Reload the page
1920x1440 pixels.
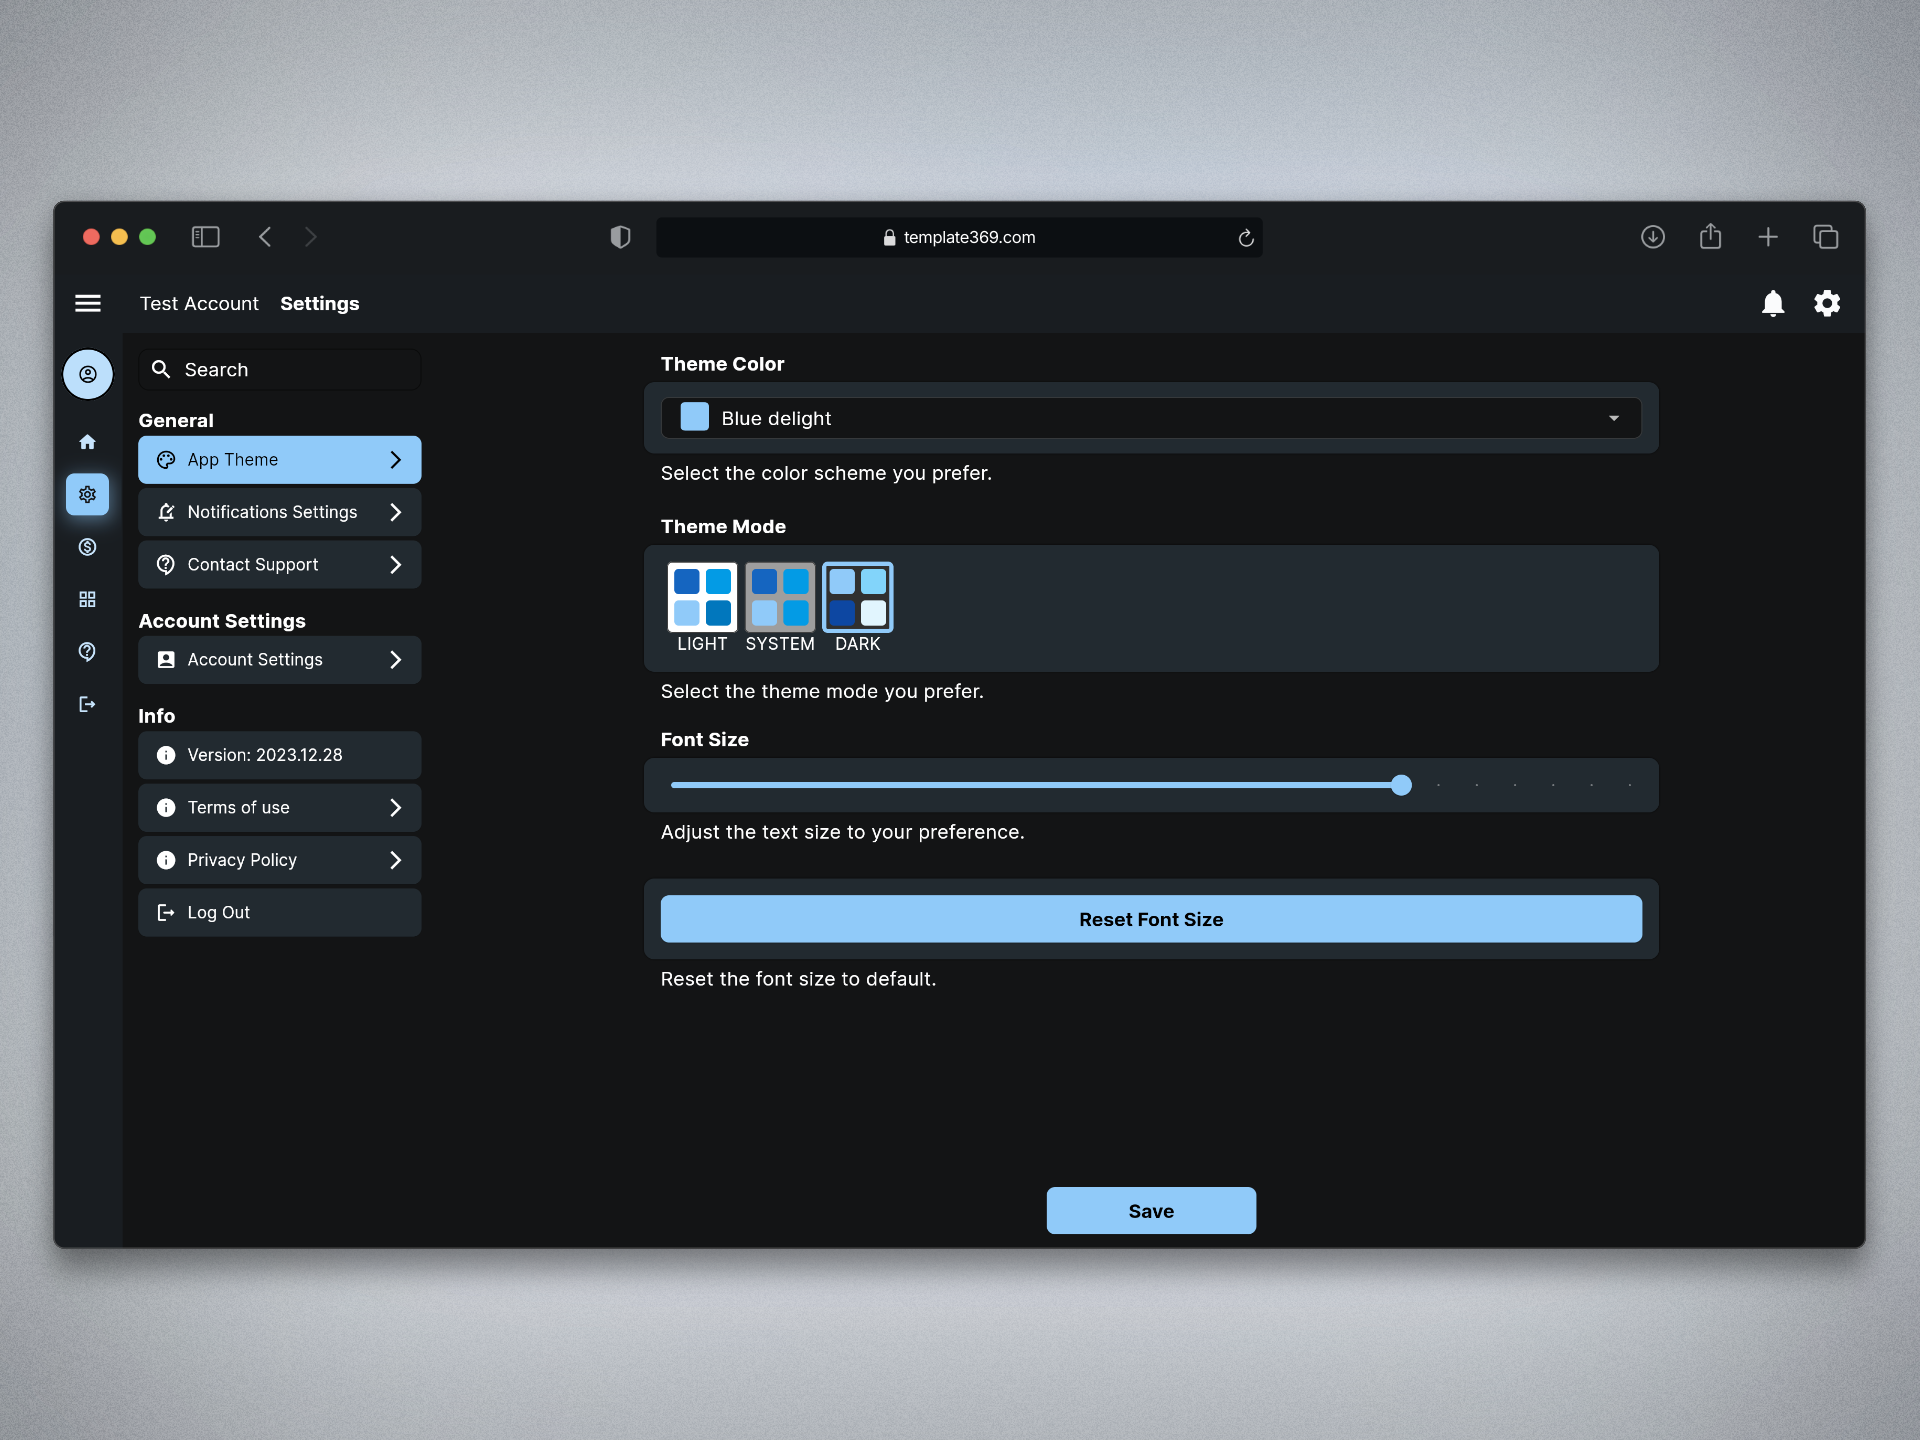click(1246, 238)
